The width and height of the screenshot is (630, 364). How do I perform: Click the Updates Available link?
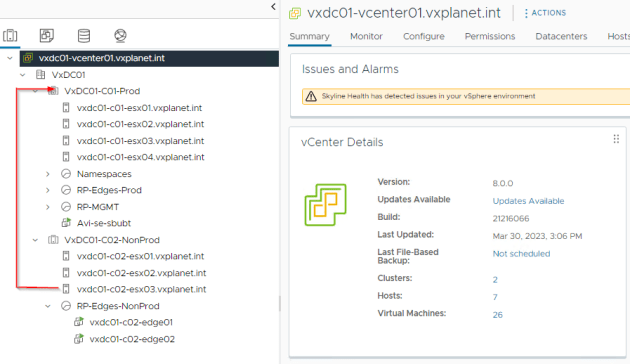[x=528, y=201]
